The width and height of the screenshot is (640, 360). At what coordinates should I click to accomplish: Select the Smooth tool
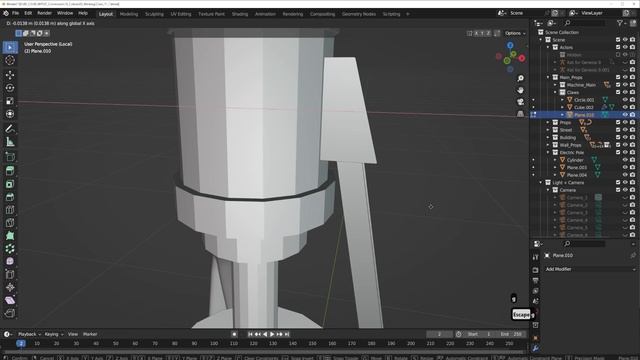10,261
